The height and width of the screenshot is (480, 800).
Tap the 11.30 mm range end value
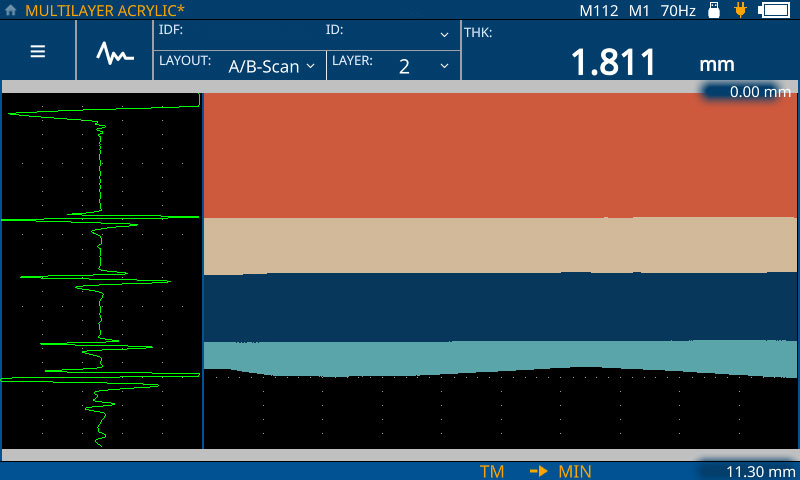751,471
